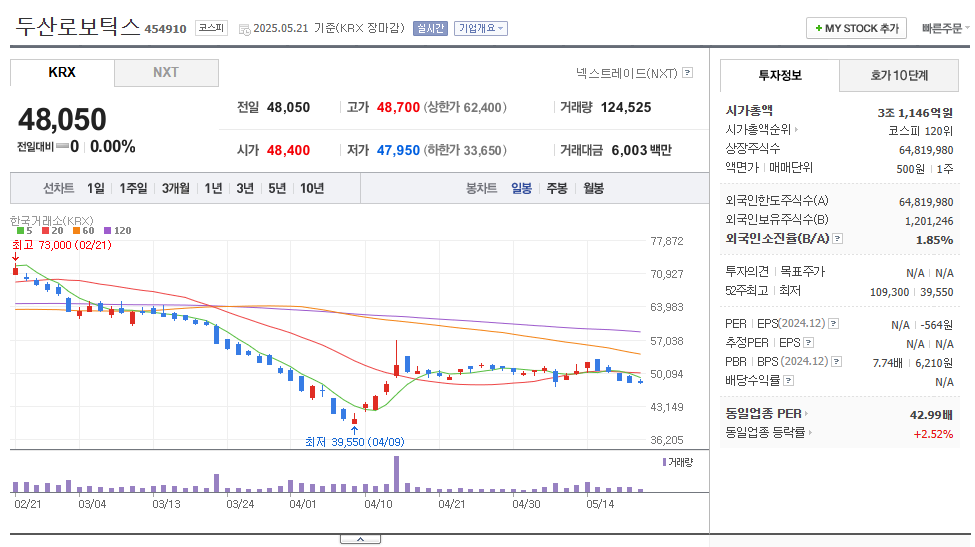Click help icon beside PER EPS(2024.12)

[x=834, y=324]
